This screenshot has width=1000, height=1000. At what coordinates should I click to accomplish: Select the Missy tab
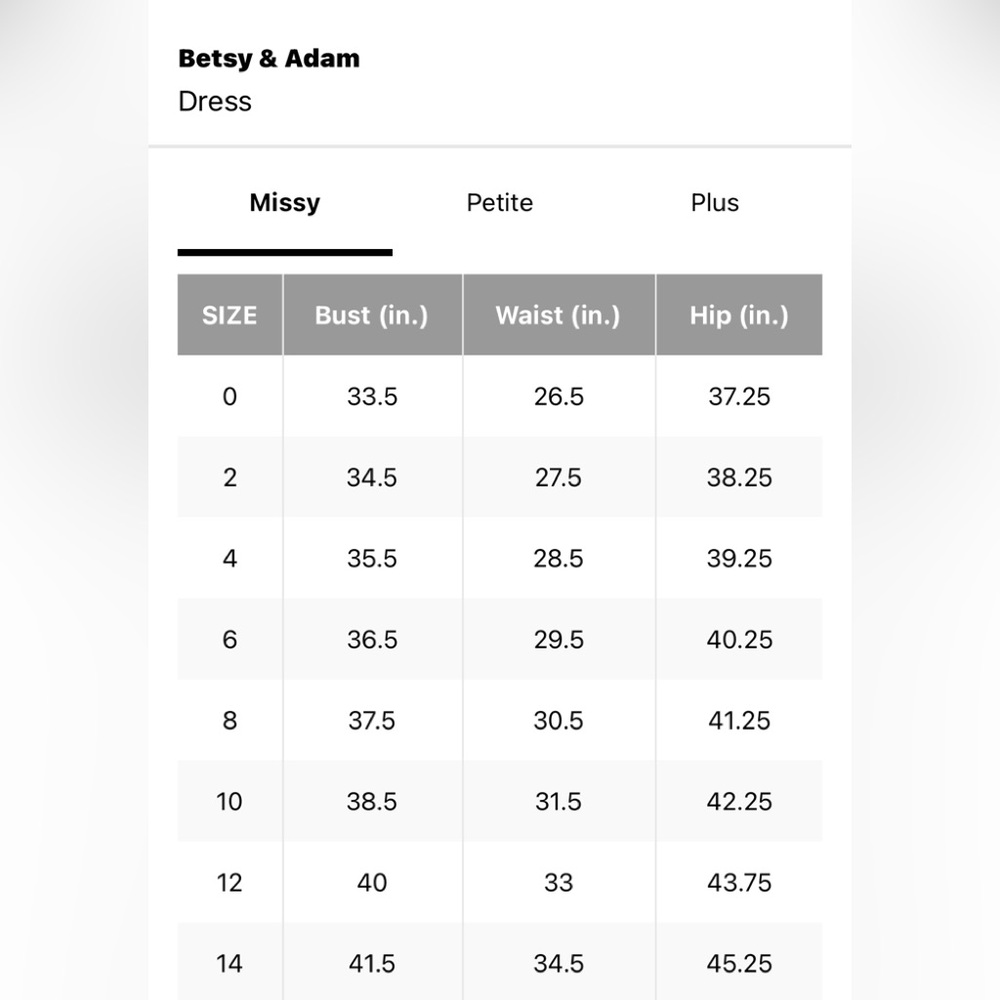click(x=285, y=203)
